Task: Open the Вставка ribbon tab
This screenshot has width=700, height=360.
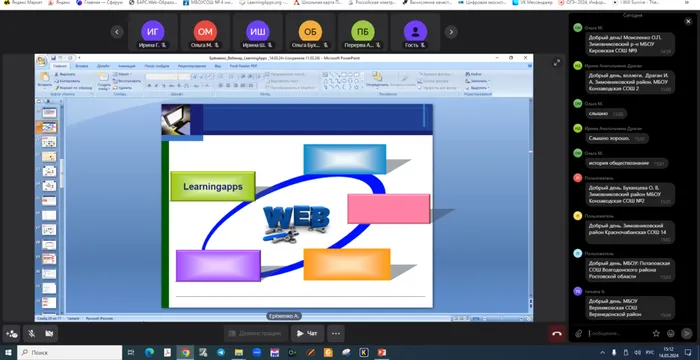Action: point(82,66)
